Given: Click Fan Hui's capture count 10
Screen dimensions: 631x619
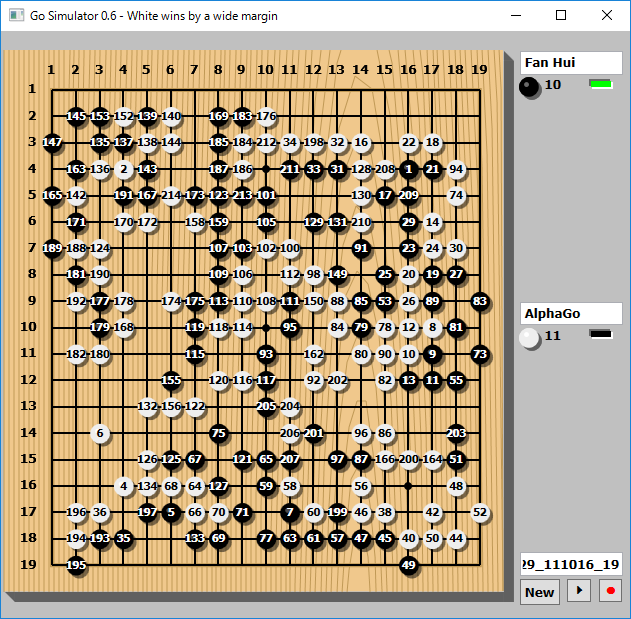Looking at the screenshot, I should tap(553, 85).
